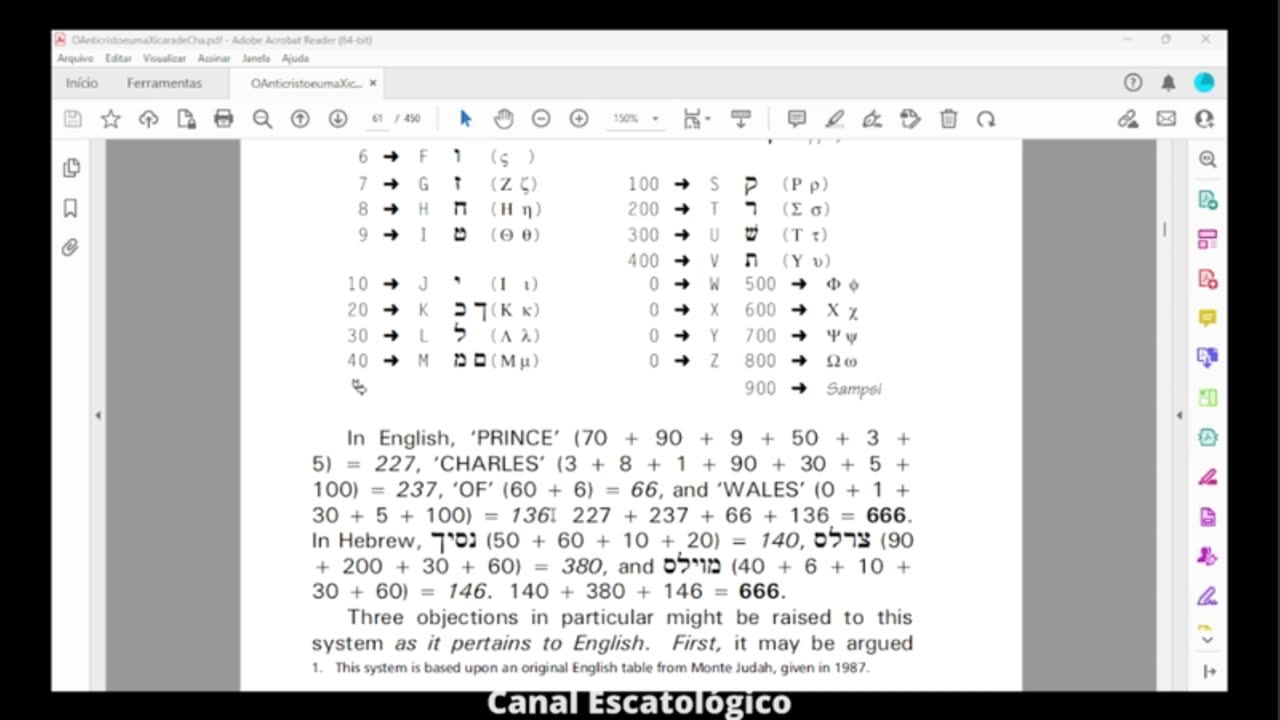Screen dimensions: 1280x720
Task: Open search tool in right pane
Action: (x=1208, y=159)
